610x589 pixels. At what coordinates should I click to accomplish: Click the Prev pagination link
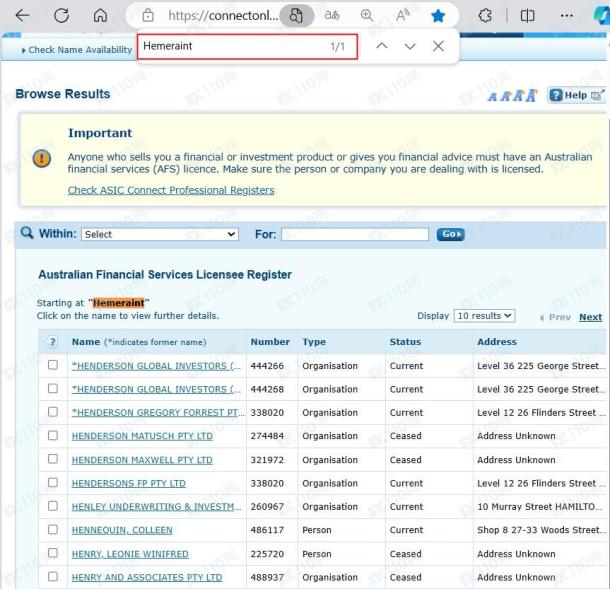click(555, 317)
